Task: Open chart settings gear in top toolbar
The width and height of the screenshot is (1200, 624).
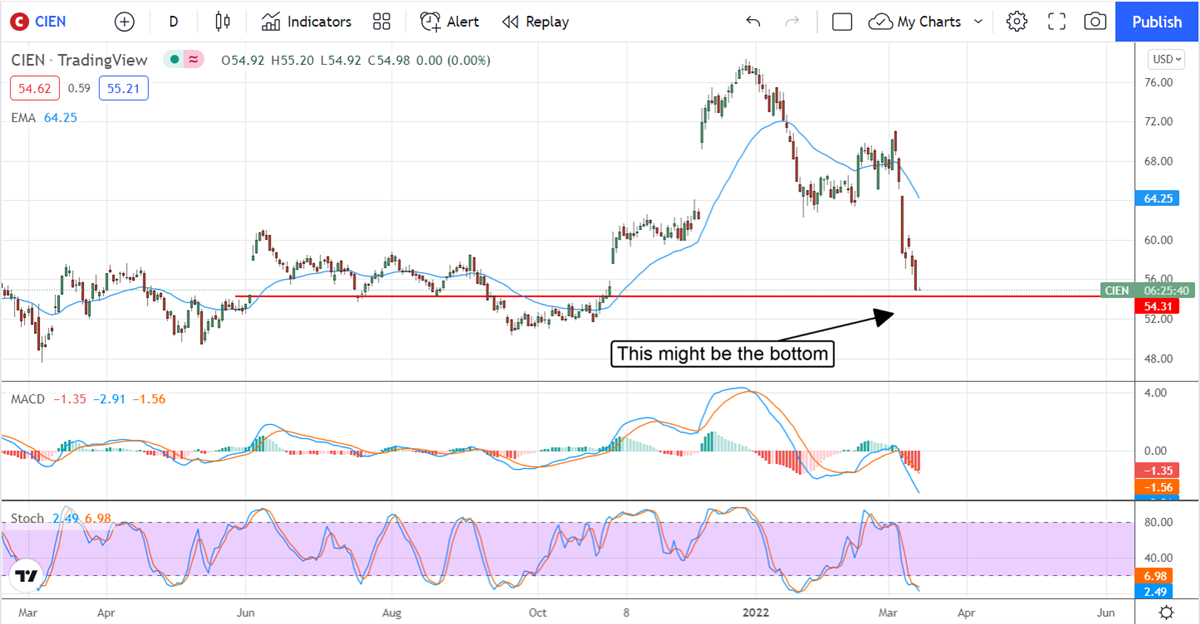Action: tap(1017, 21)
